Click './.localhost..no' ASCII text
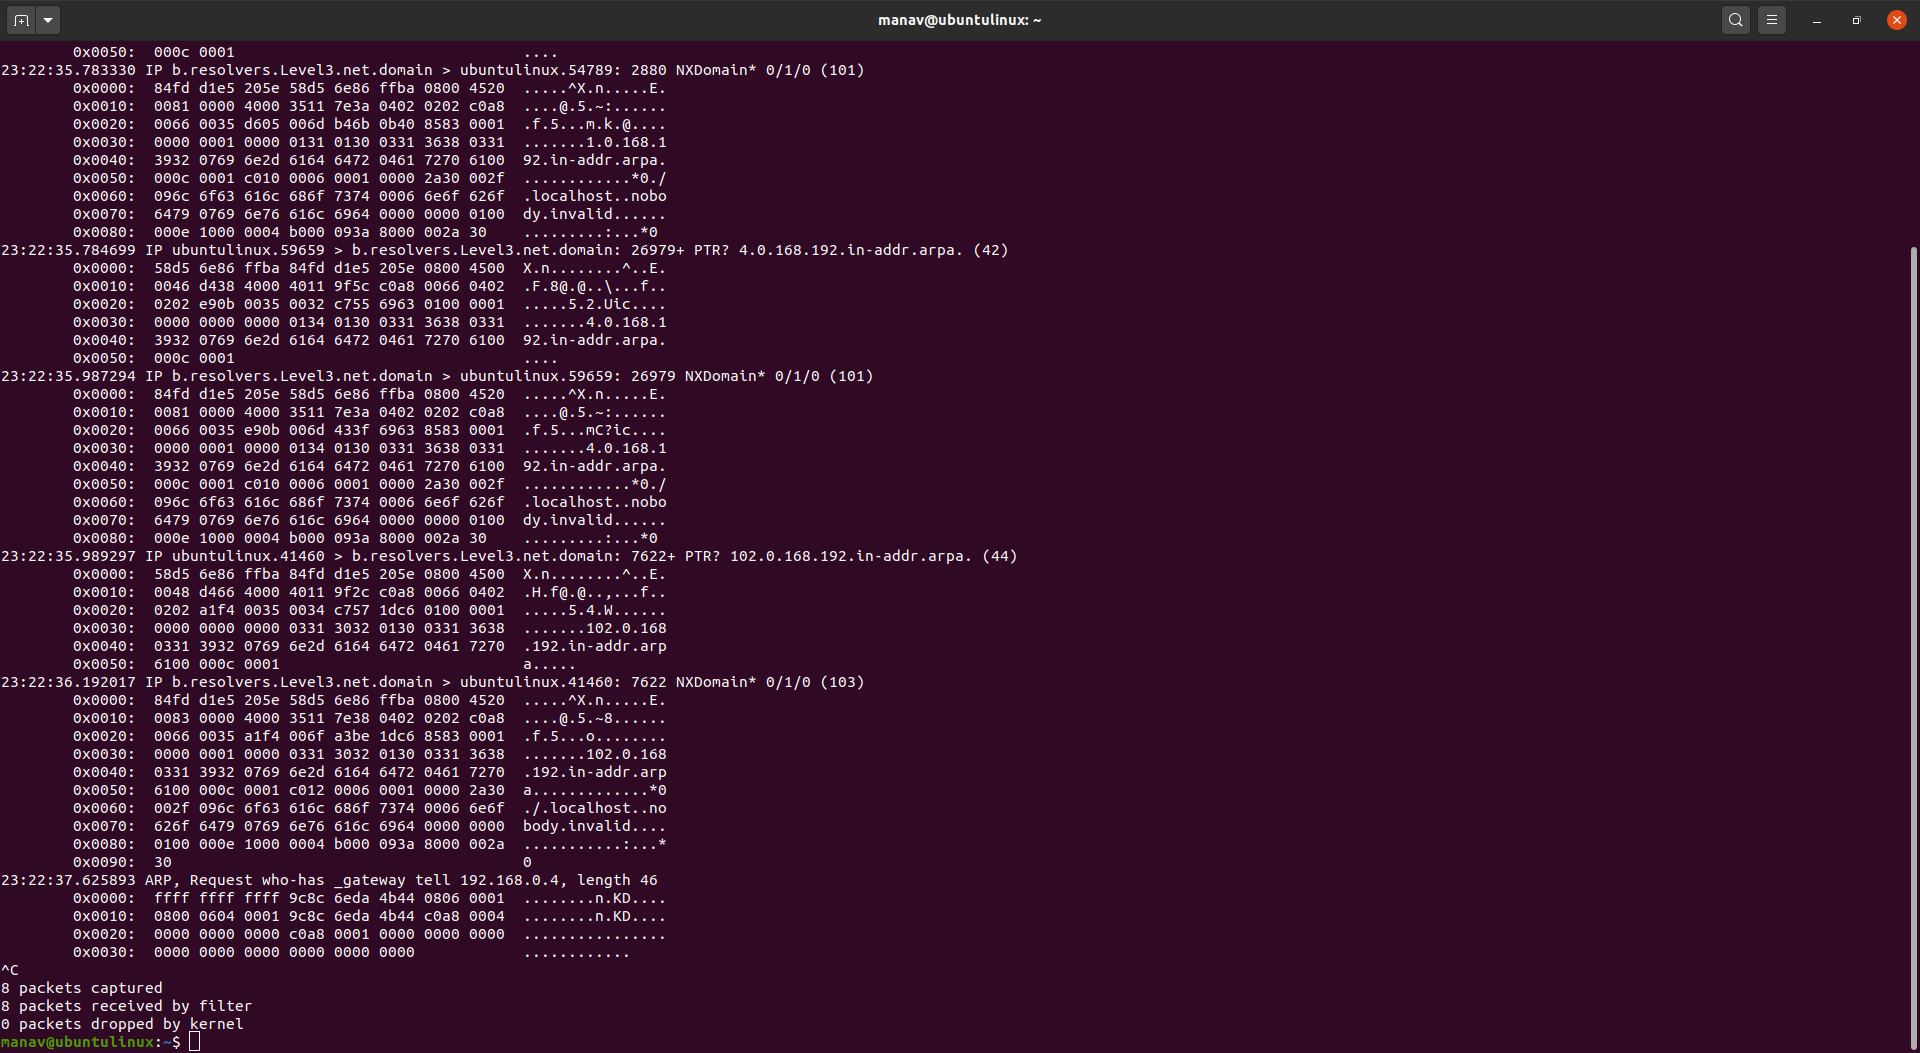This screenshot has height=1053, width=1920. pyautogui.click(x=594, y=808)
